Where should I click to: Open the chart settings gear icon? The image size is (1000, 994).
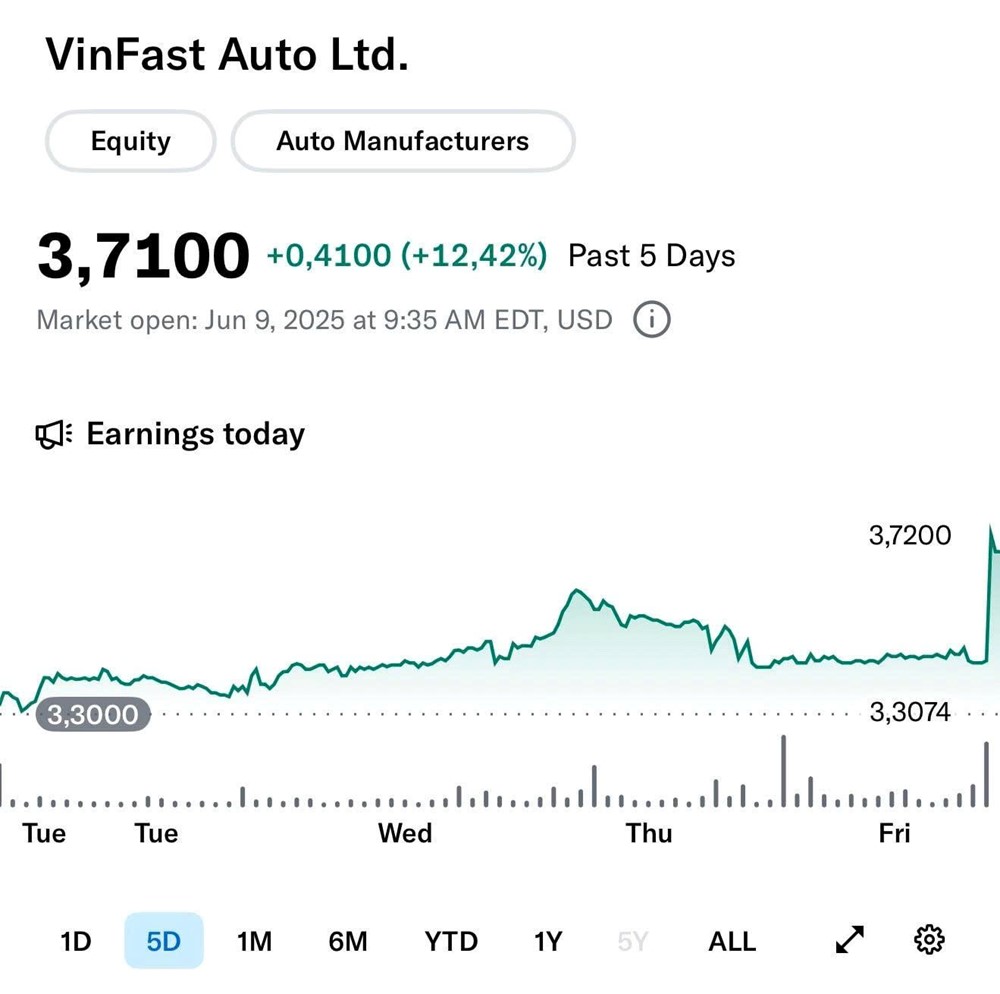(x=929, y=939)
